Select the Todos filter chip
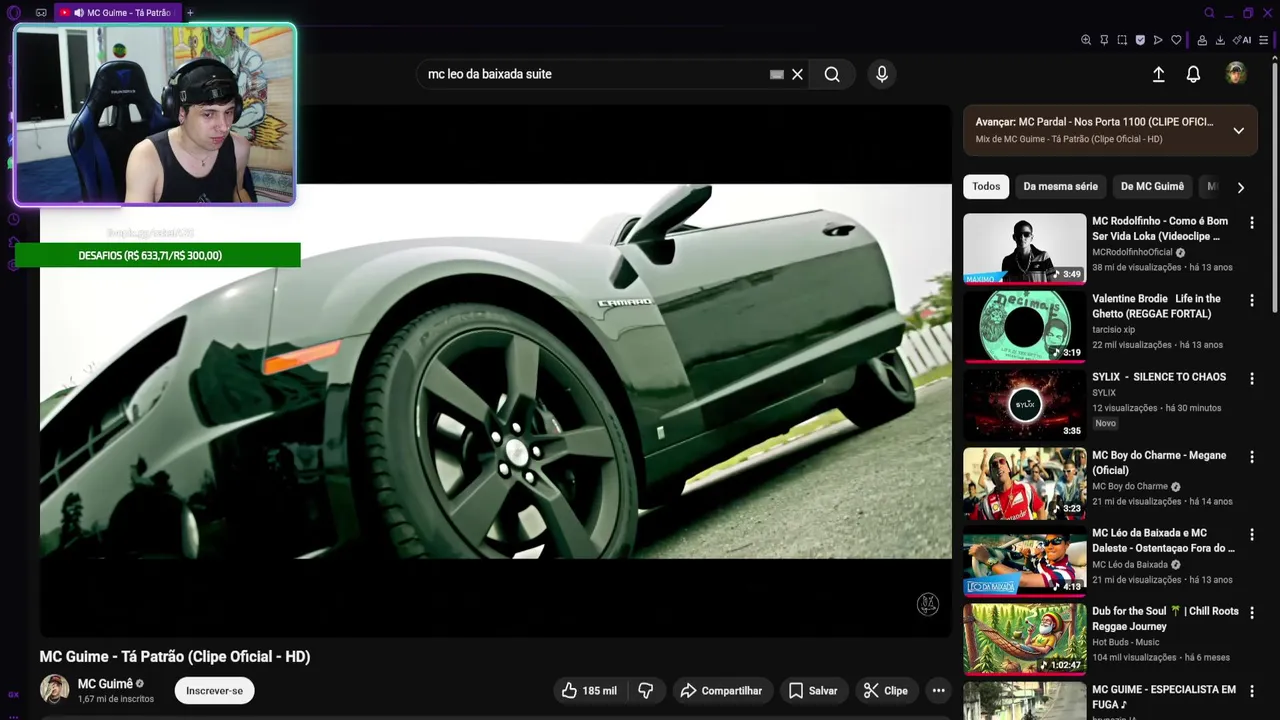Image resolution: width=1280 pixels, height=720 pixels. pyautogui.click(x=986, y=186)
